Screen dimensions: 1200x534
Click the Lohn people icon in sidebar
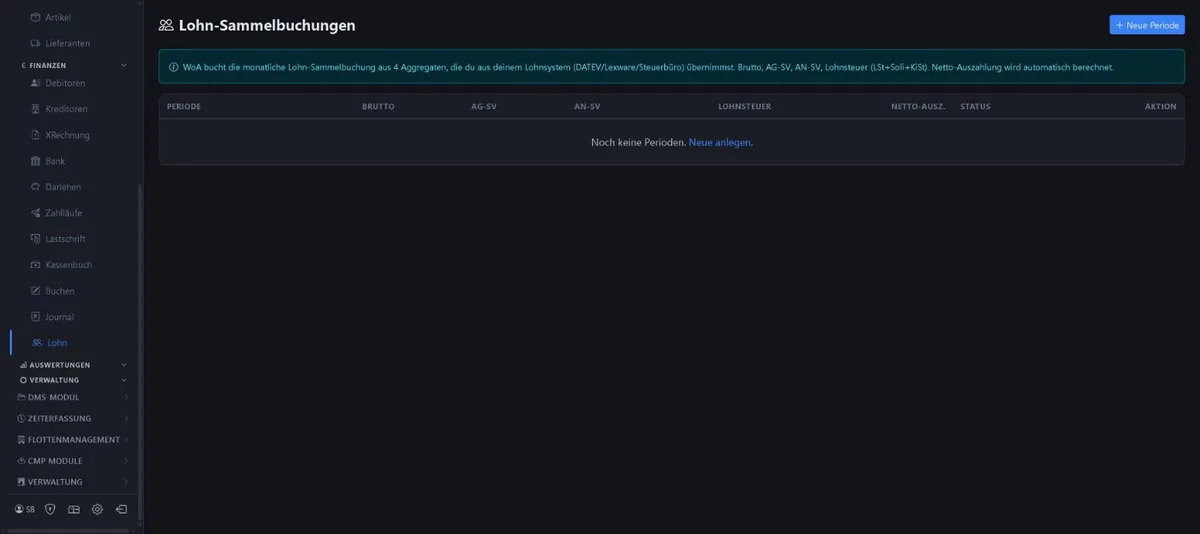37,343
